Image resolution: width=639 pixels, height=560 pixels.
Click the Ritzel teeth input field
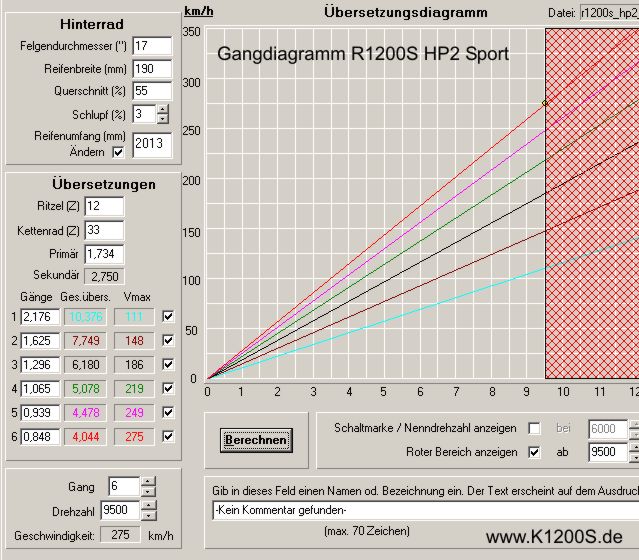coord(104,206)
